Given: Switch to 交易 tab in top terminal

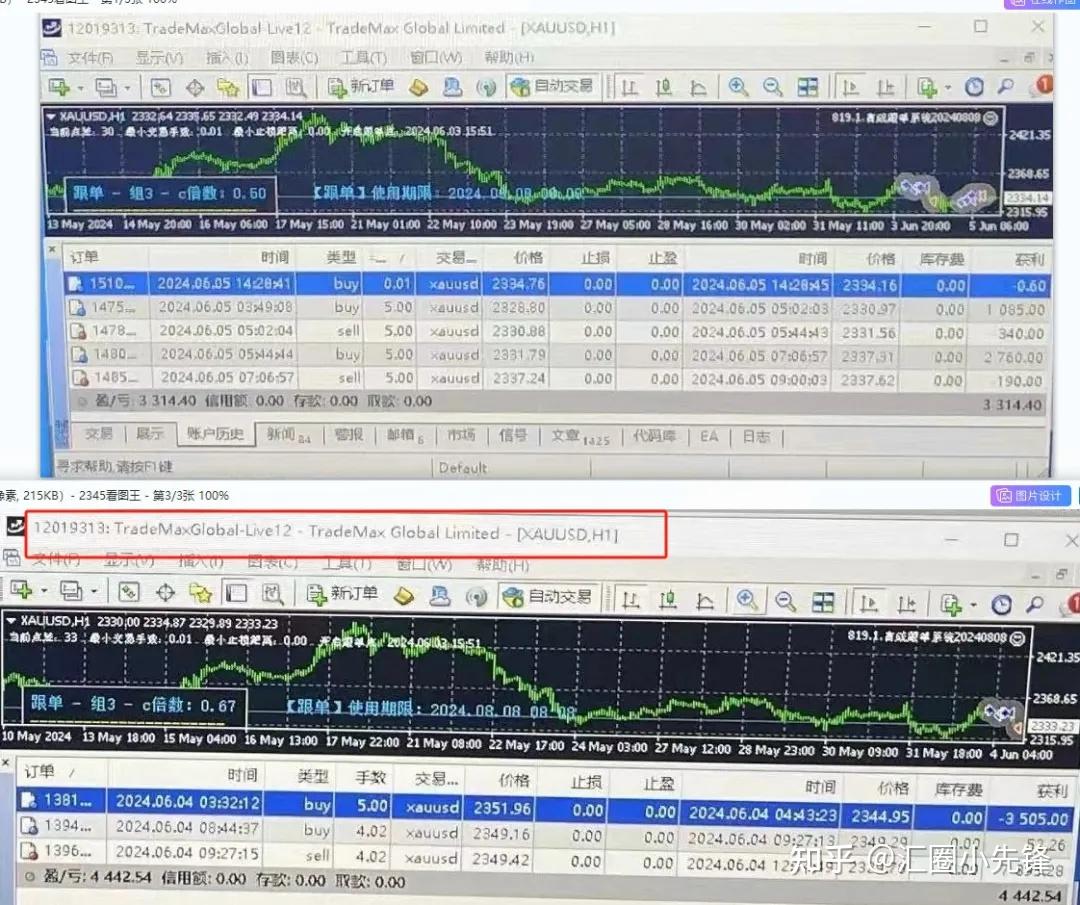Looking at the screenshot, I should (x=98, y=434).
